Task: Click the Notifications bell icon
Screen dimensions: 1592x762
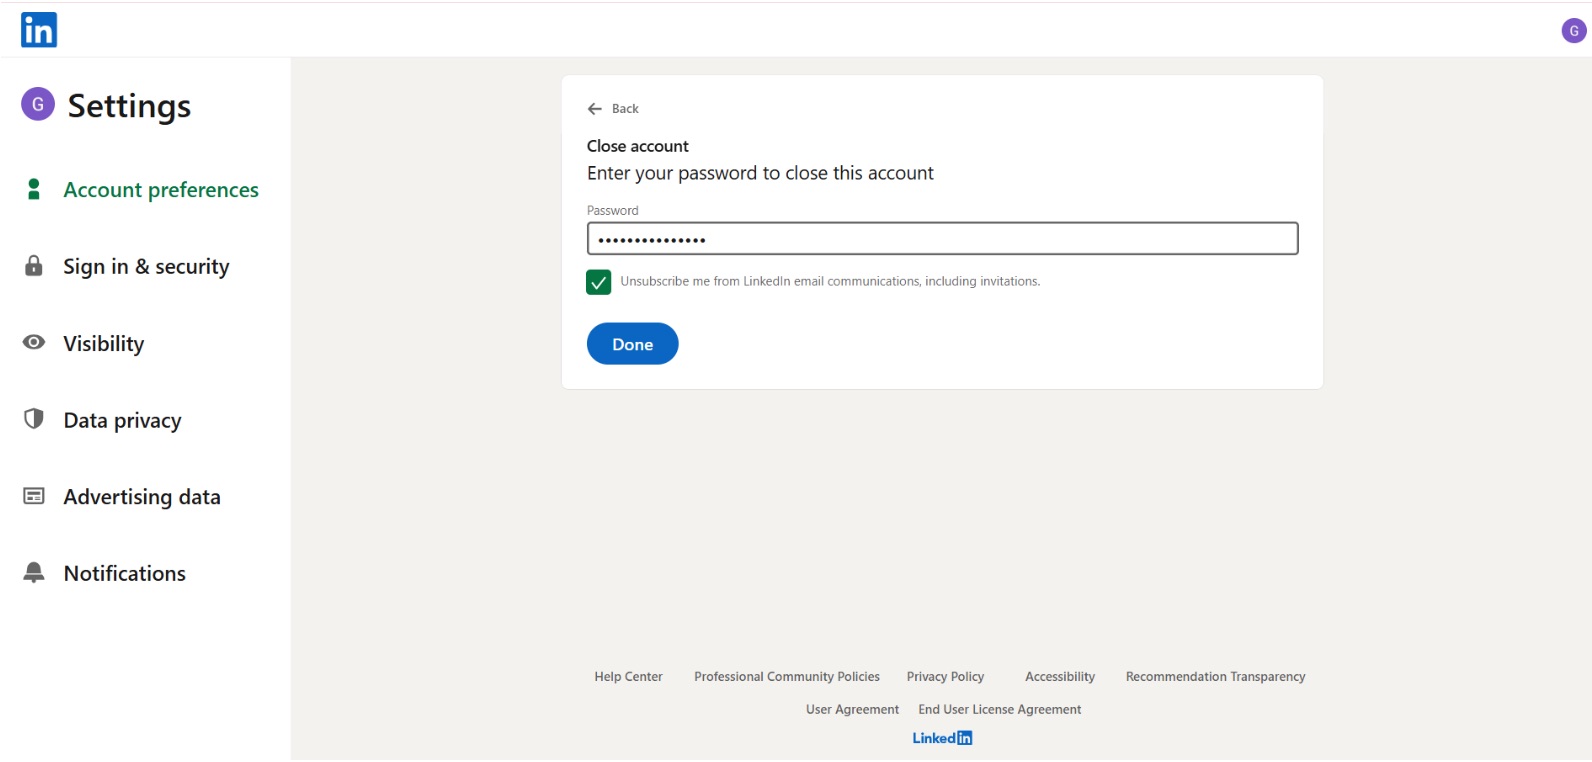Action: [x=34, y=572]
